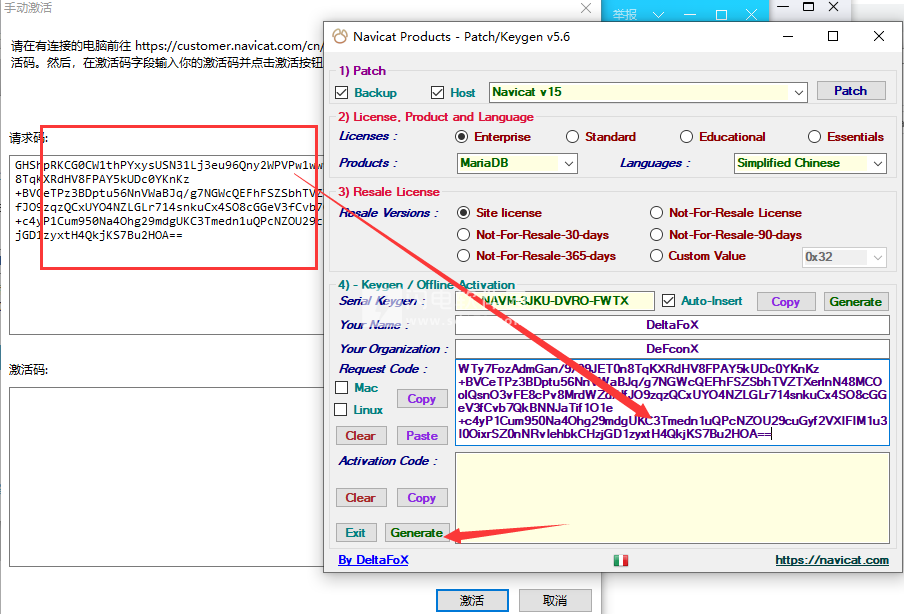Viewport: 904px width, 614px height.
Task: Open the Navicat v15 version dropdown
Action: [798, 92]
